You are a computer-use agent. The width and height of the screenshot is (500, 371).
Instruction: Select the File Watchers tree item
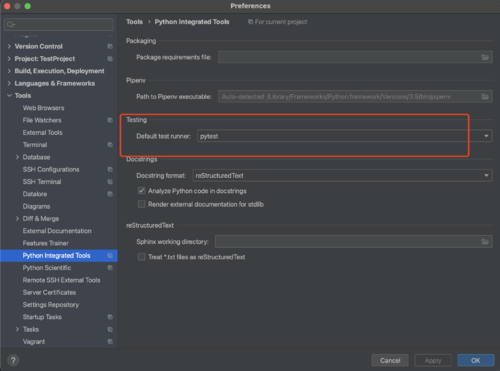pos(42,120)
